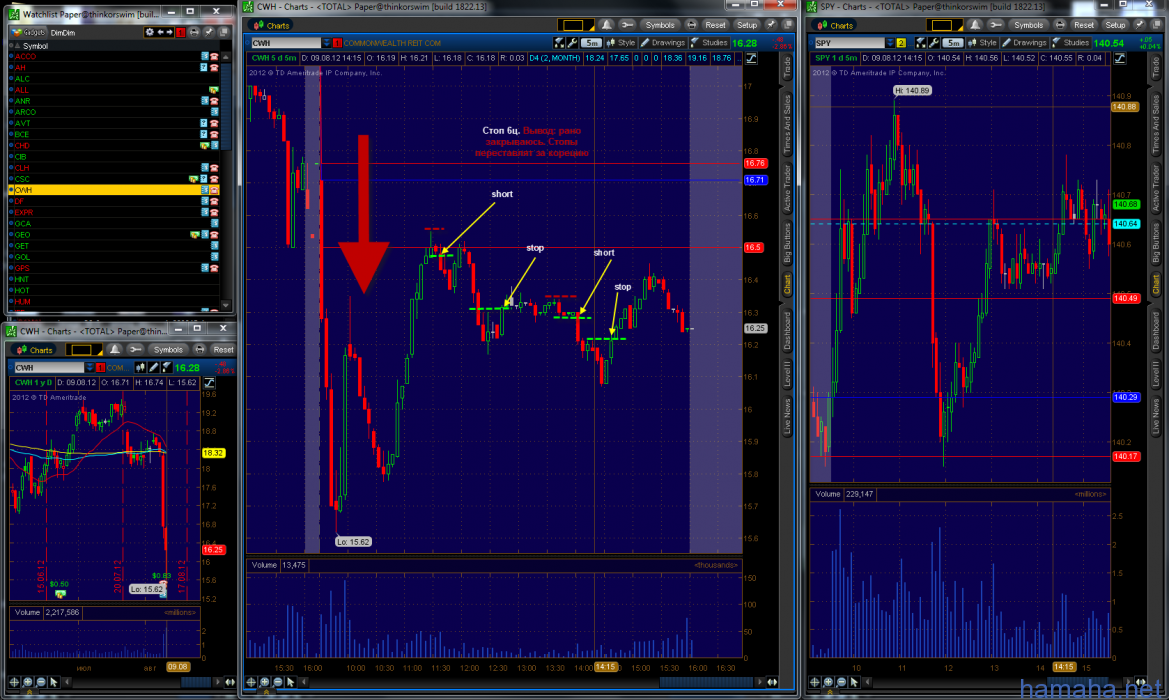Select GEO row in the watchlist
Viewport: 1169px width, 700px height.
[x=112, y=235]
